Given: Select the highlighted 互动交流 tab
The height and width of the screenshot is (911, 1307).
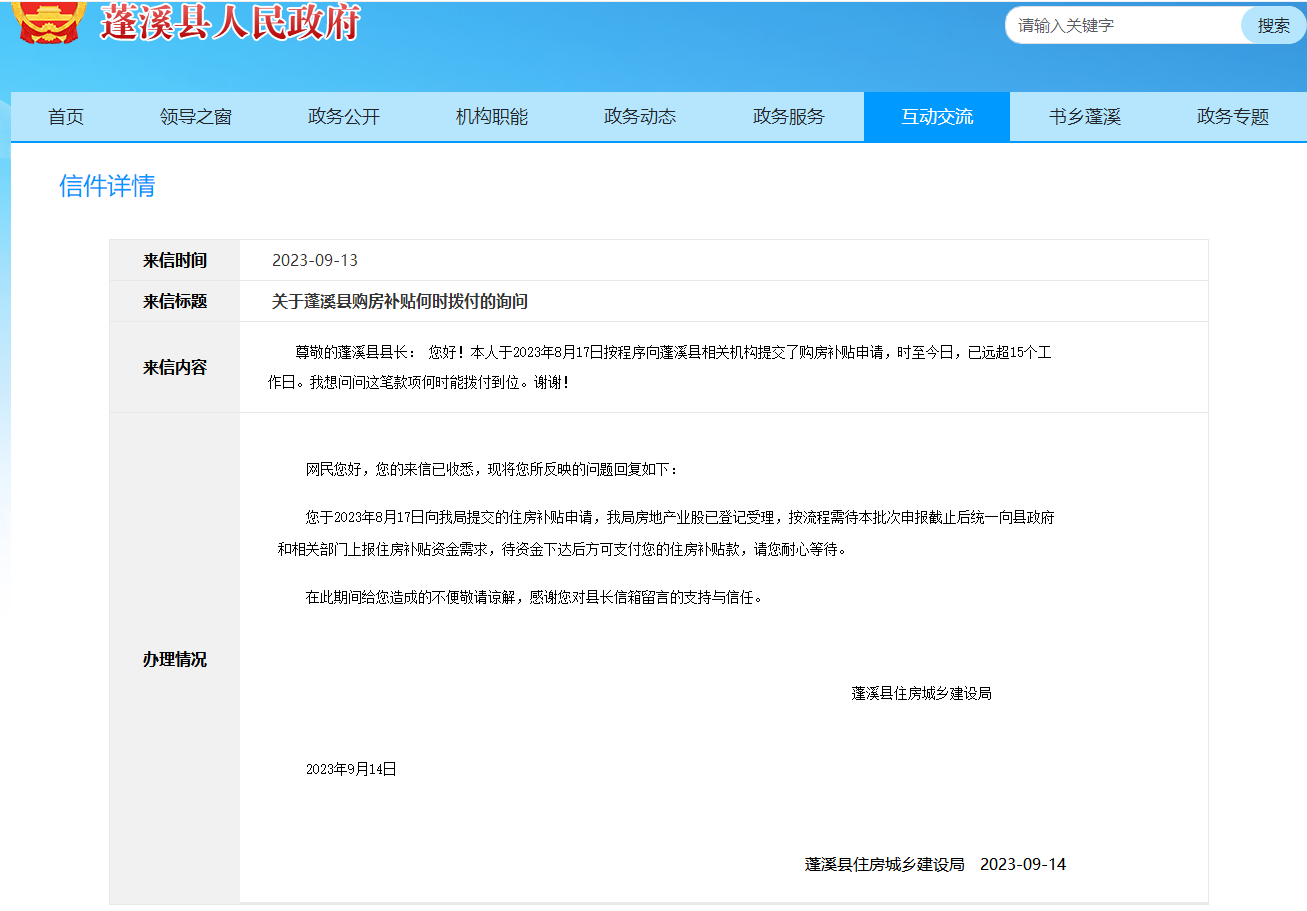Looking at the screenshot, I should tap(937, 117).
